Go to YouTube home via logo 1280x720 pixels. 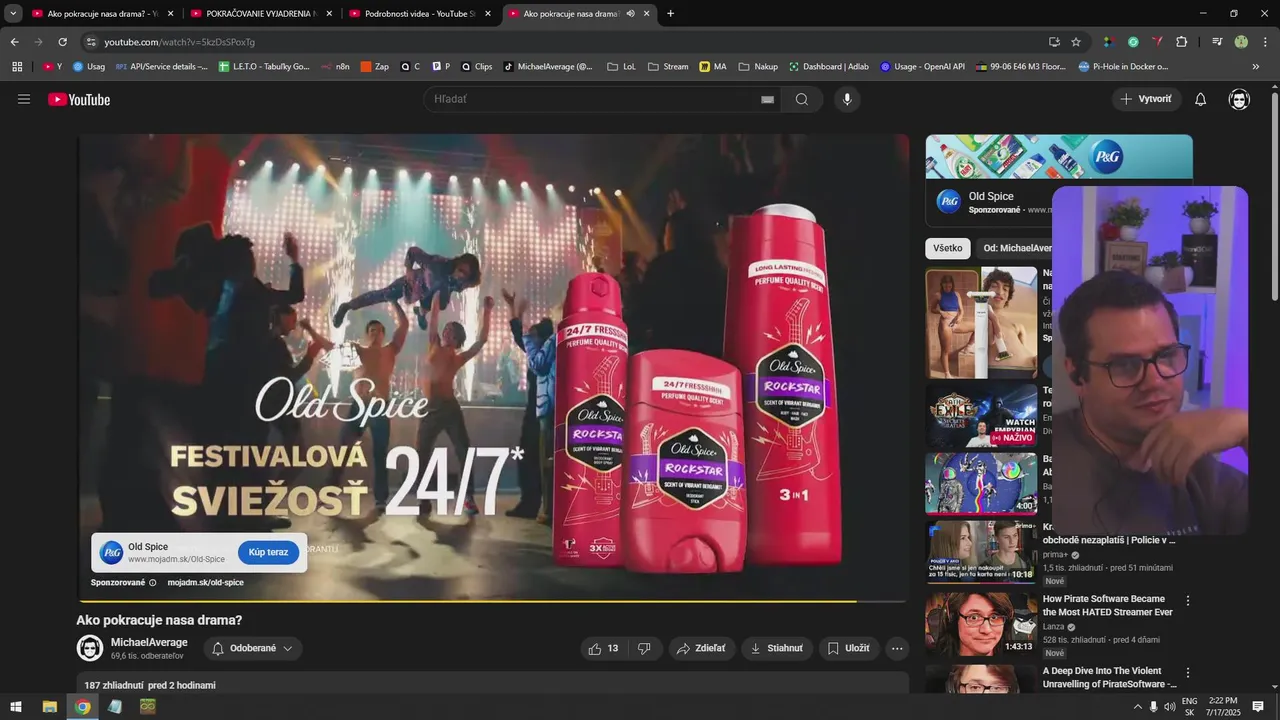click(79, 99)
